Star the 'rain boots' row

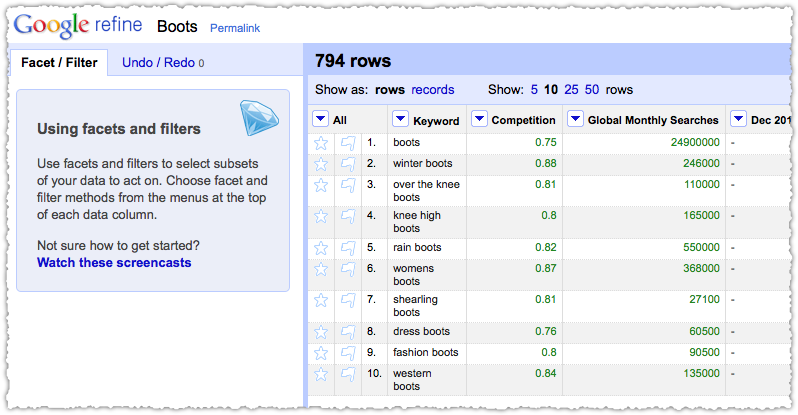pos(321,248)
